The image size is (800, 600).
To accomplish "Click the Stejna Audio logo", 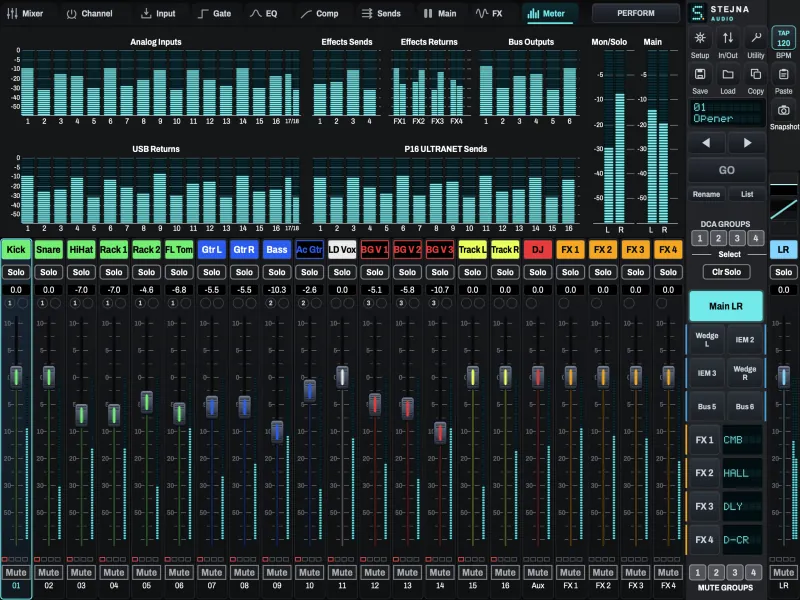I will click(719, 12).
